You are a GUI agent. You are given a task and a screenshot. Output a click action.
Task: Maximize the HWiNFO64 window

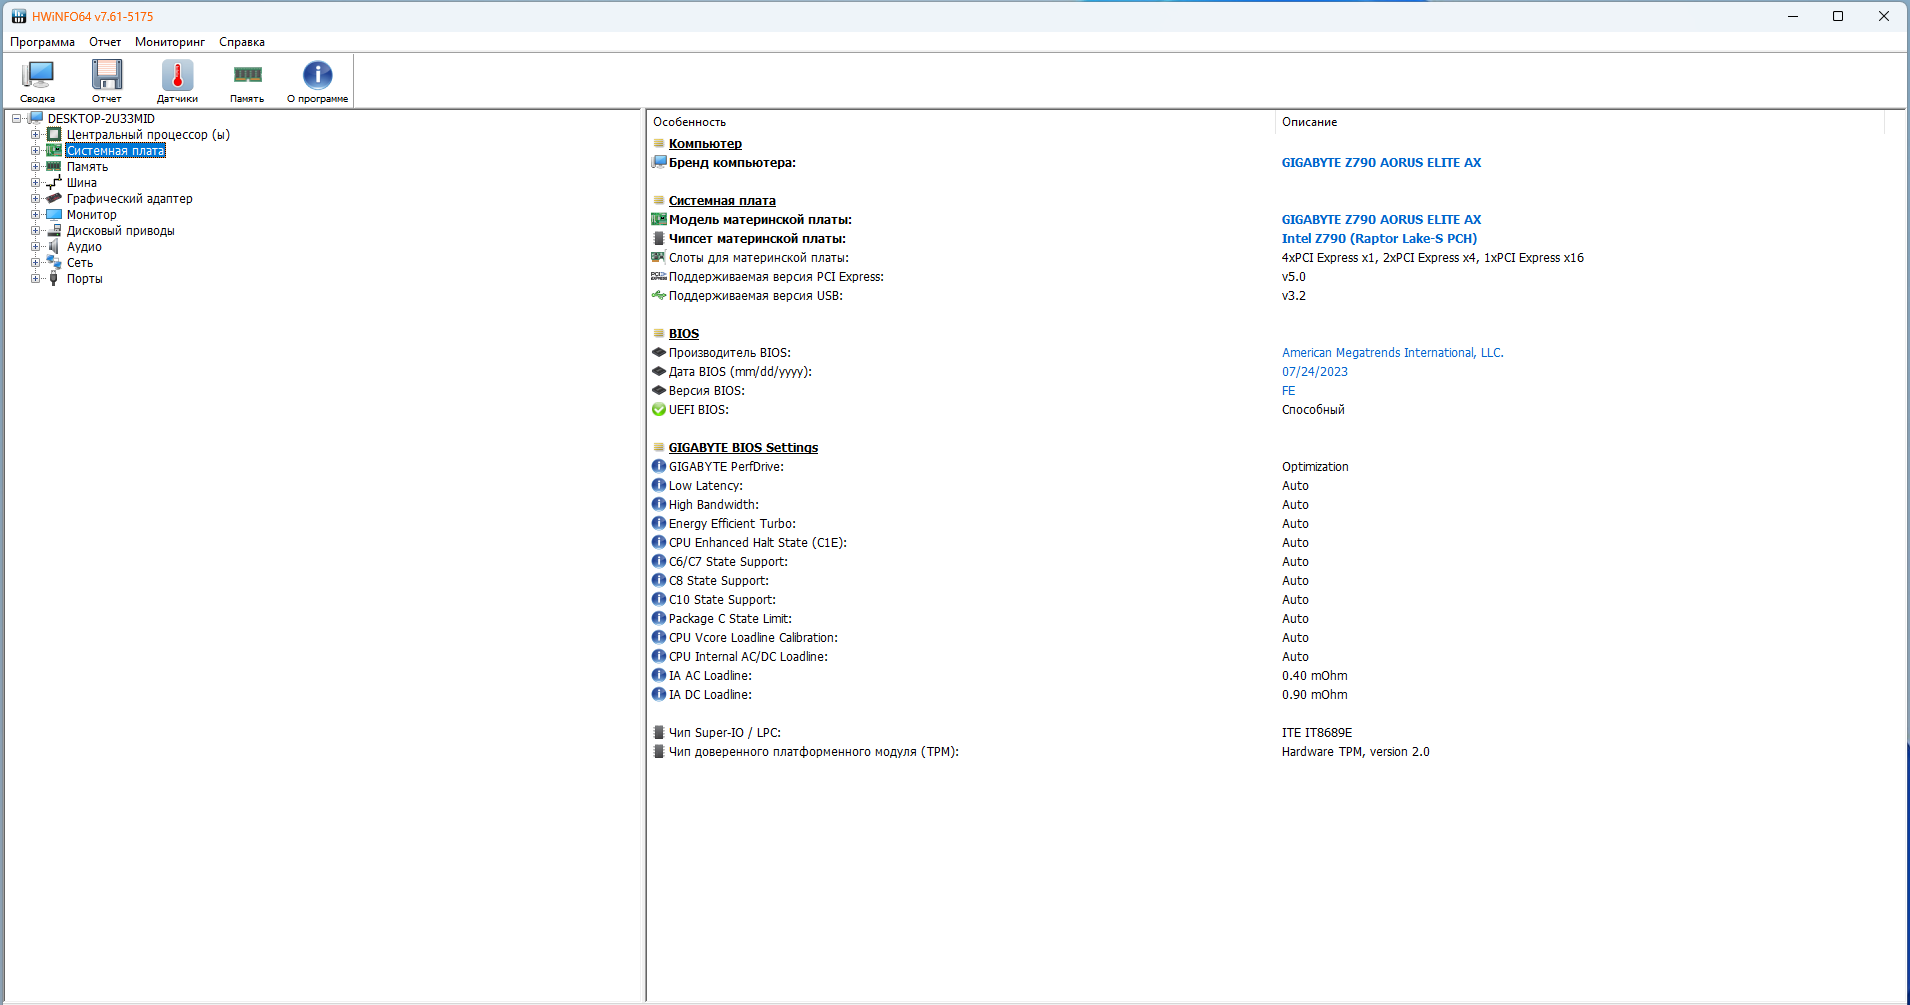(x=1838, y=16)
